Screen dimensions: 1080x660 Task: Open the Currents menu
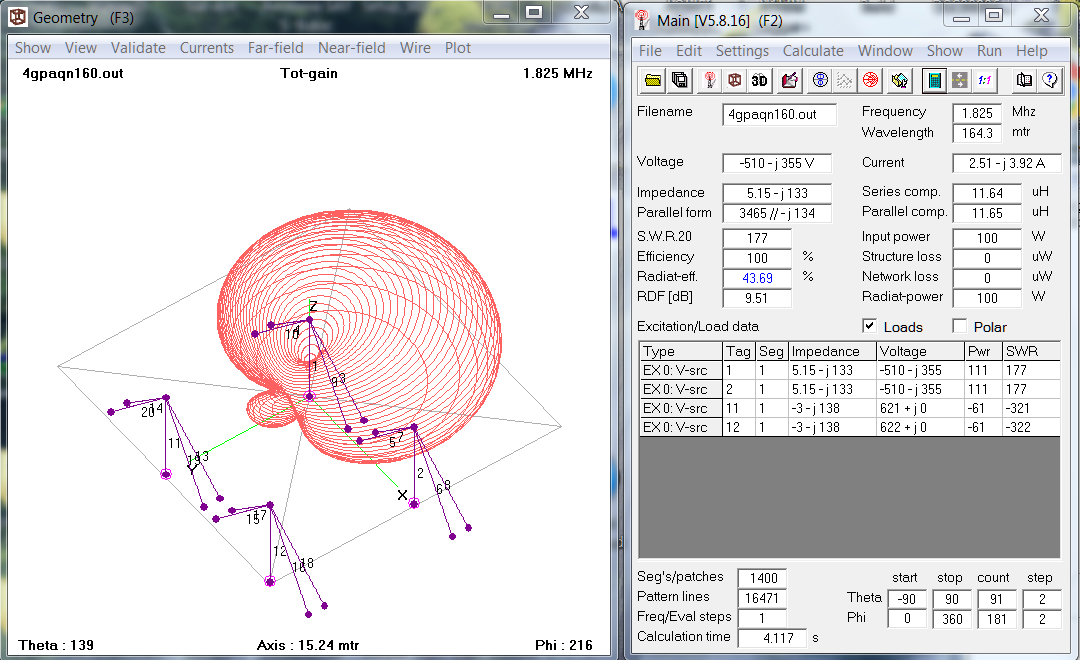pos(207,48)
